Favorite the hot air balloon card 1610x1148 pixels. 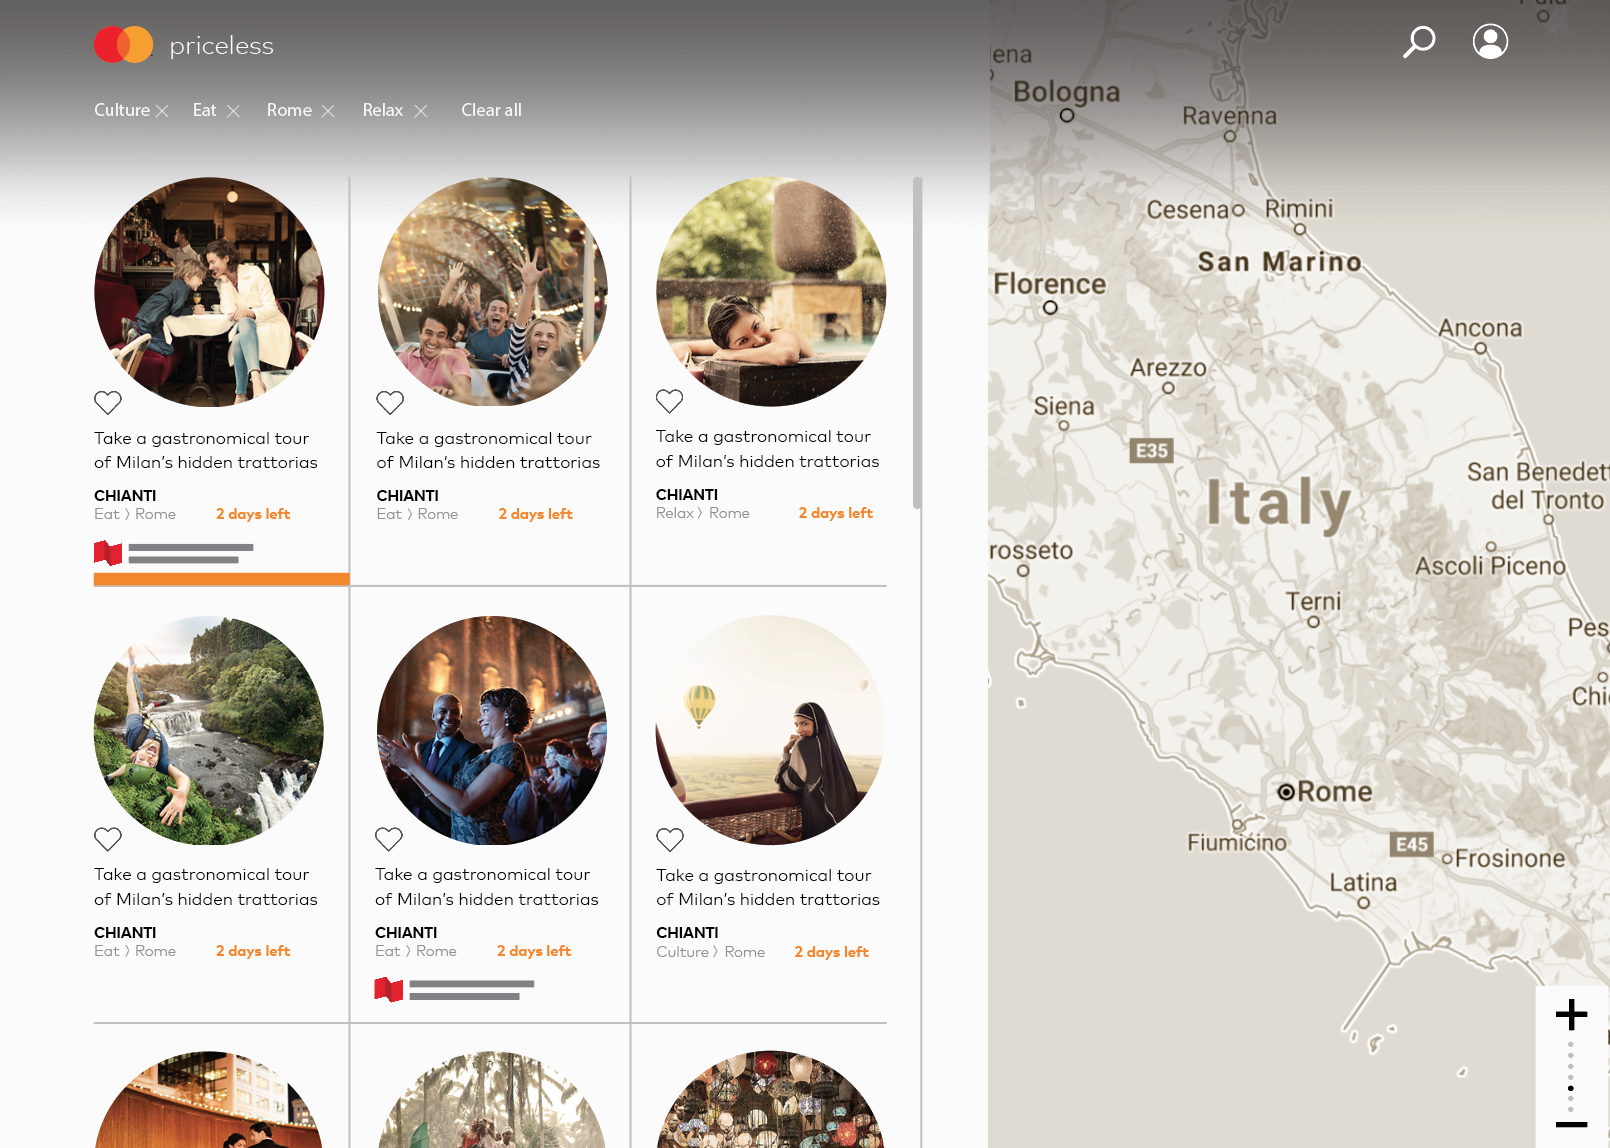670,839
